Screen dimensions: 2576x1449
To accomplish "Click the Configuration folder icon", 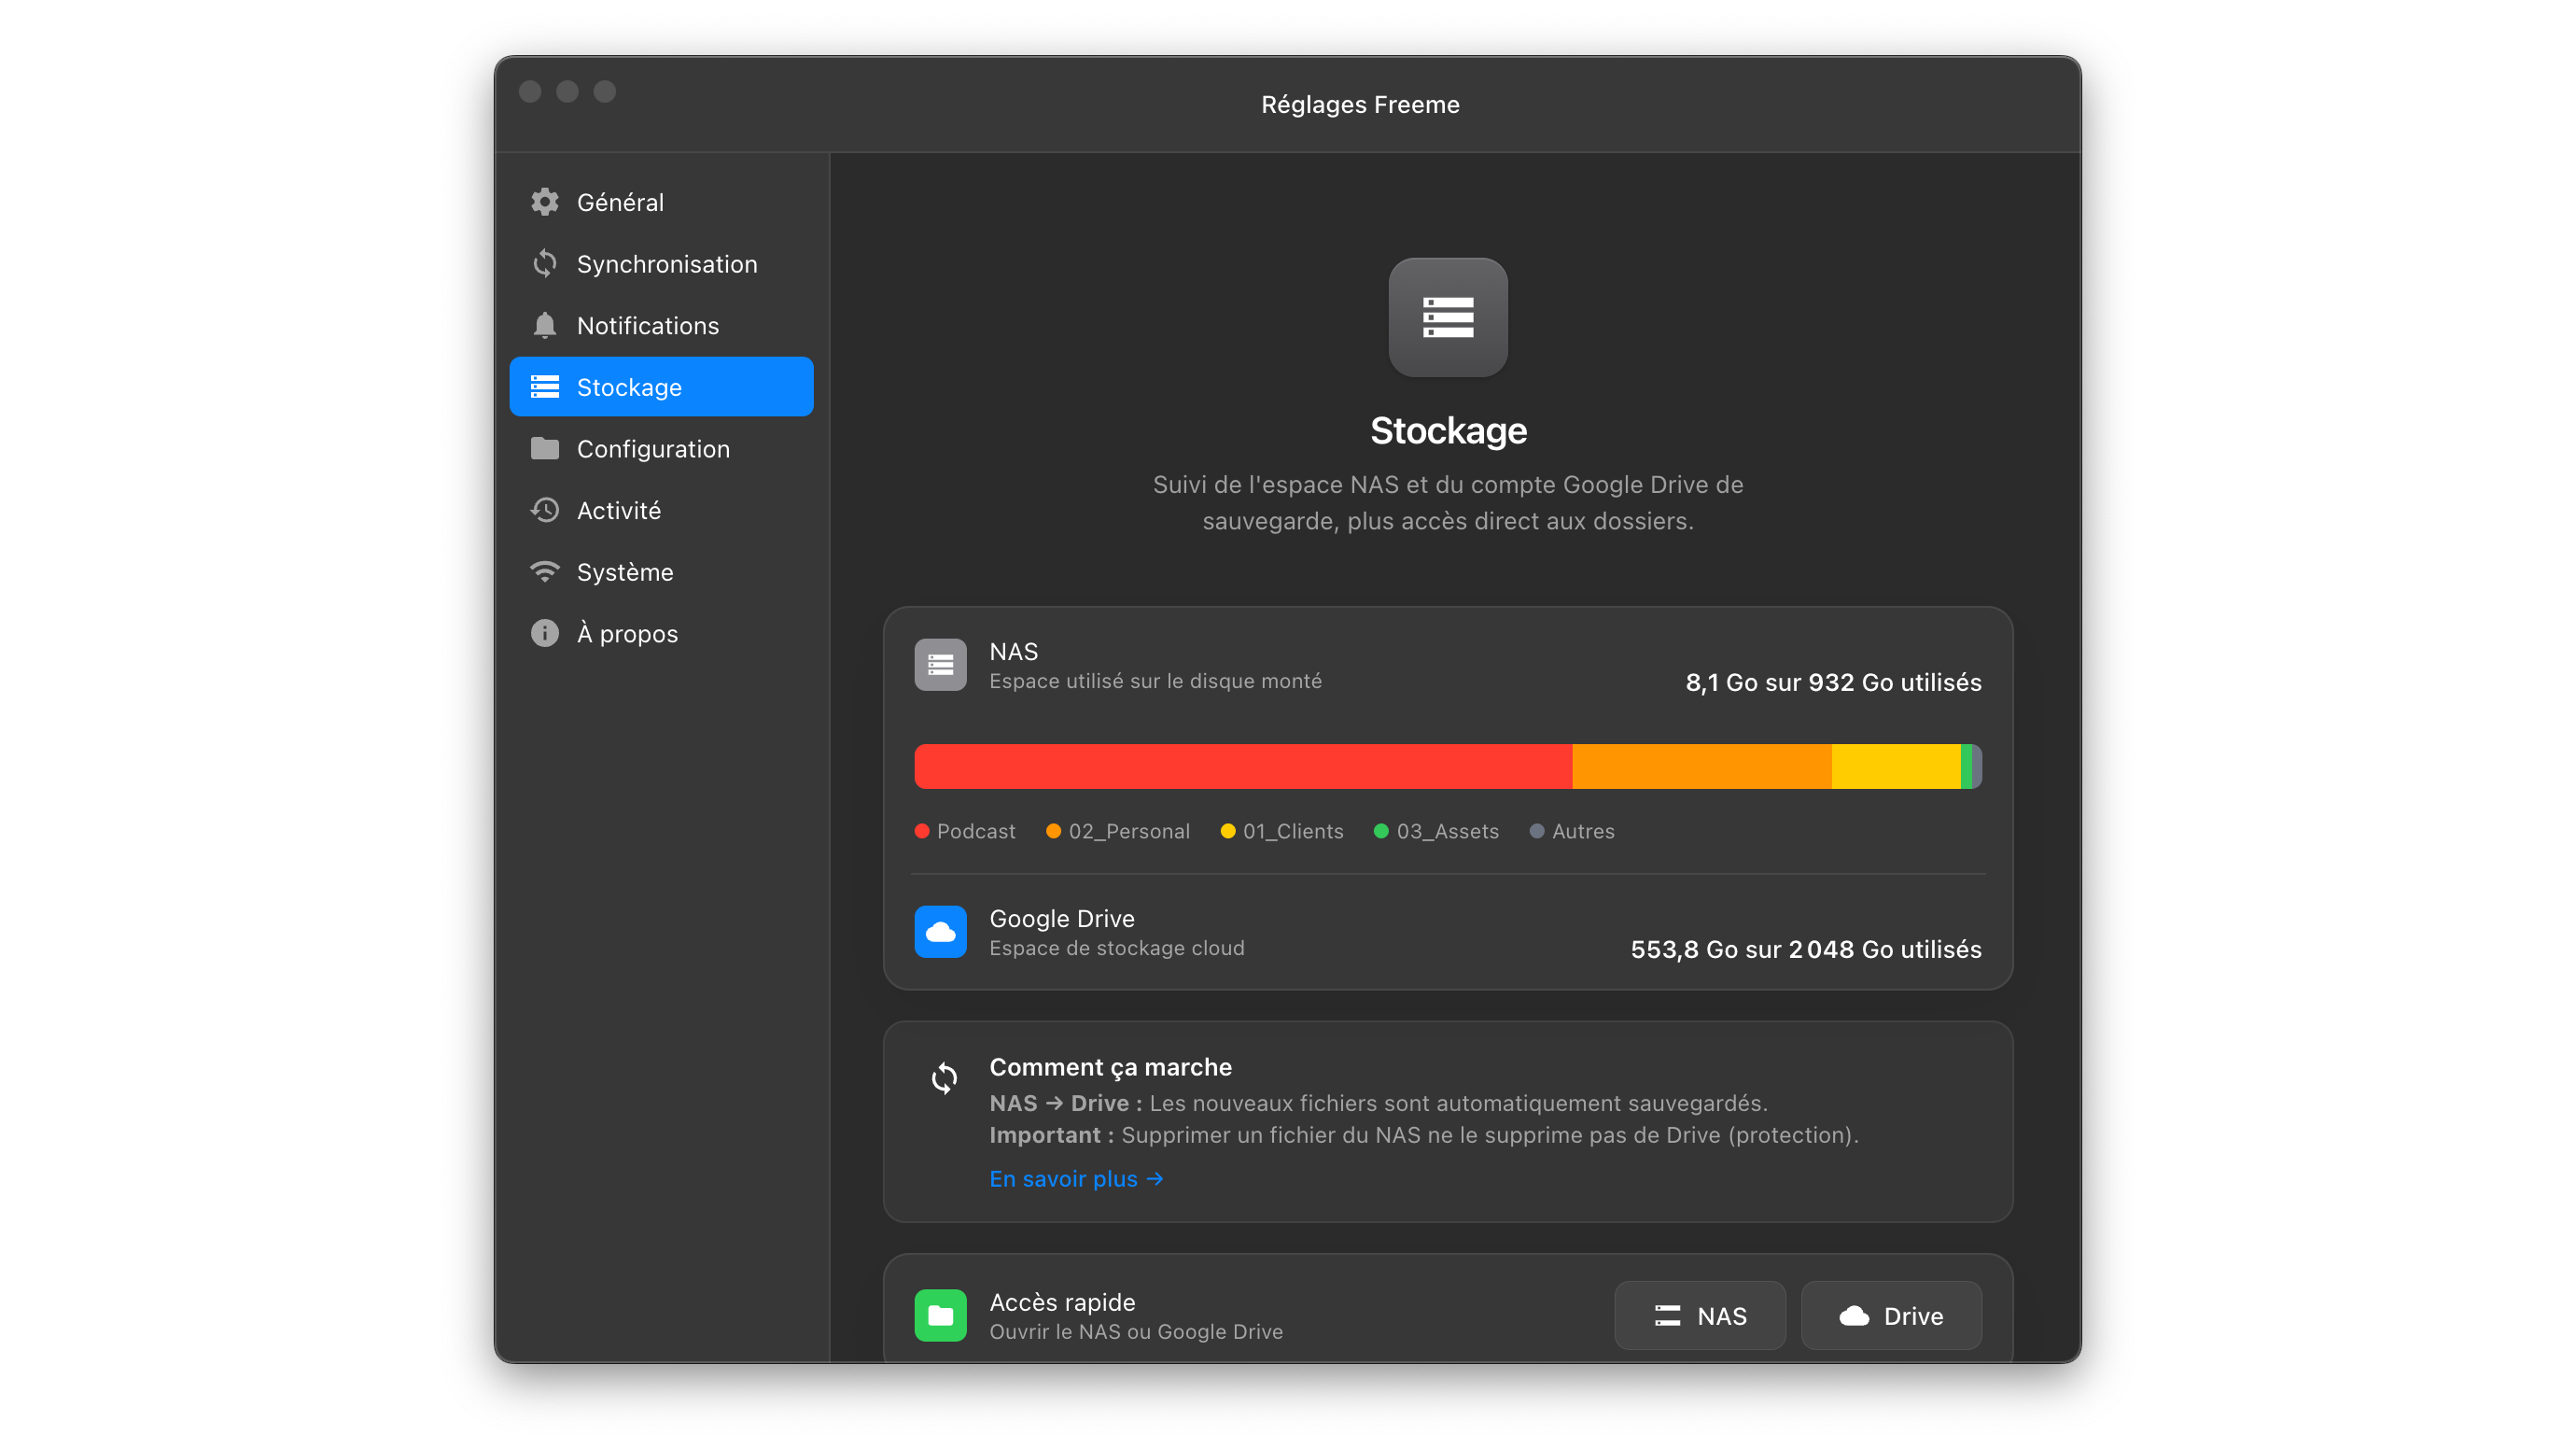I will 544,448.
